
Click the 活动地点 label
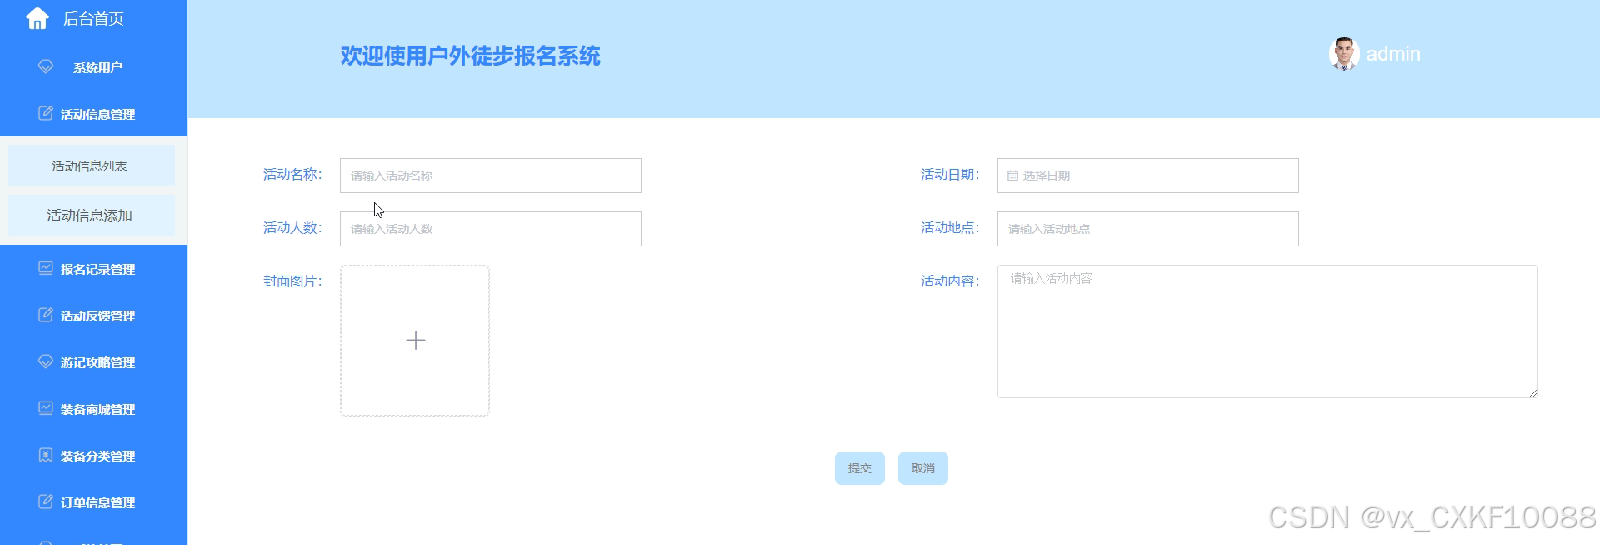pos(950,227)
